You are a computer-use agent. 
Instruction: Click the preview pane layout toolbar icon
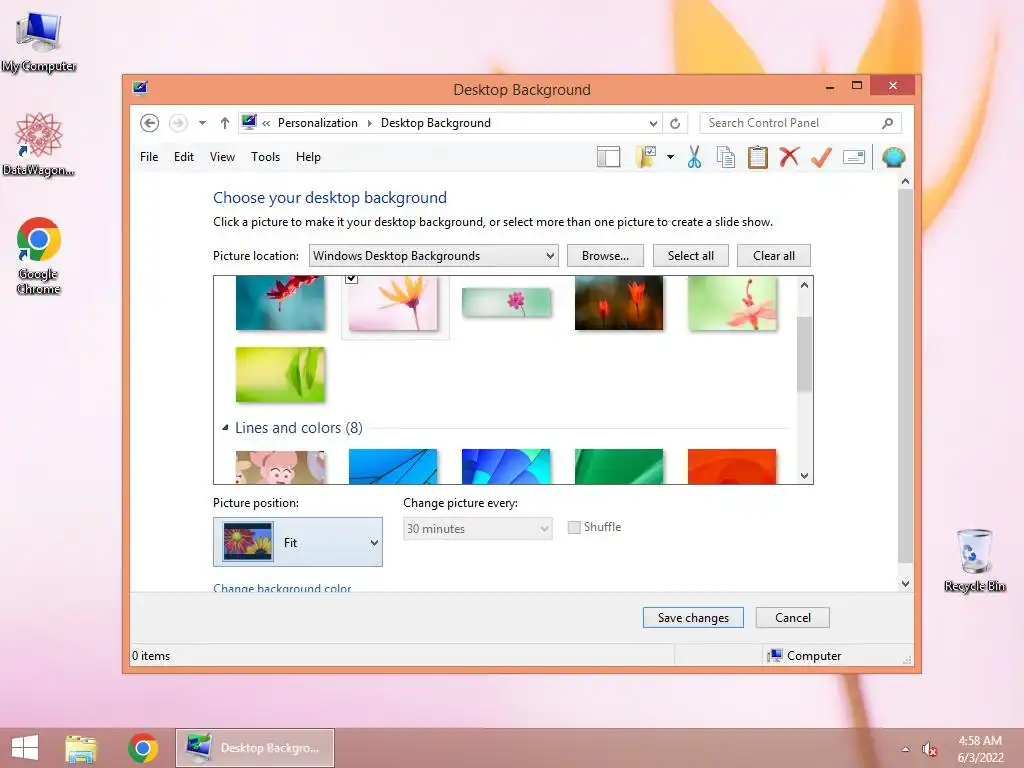(x=609, y=157)
